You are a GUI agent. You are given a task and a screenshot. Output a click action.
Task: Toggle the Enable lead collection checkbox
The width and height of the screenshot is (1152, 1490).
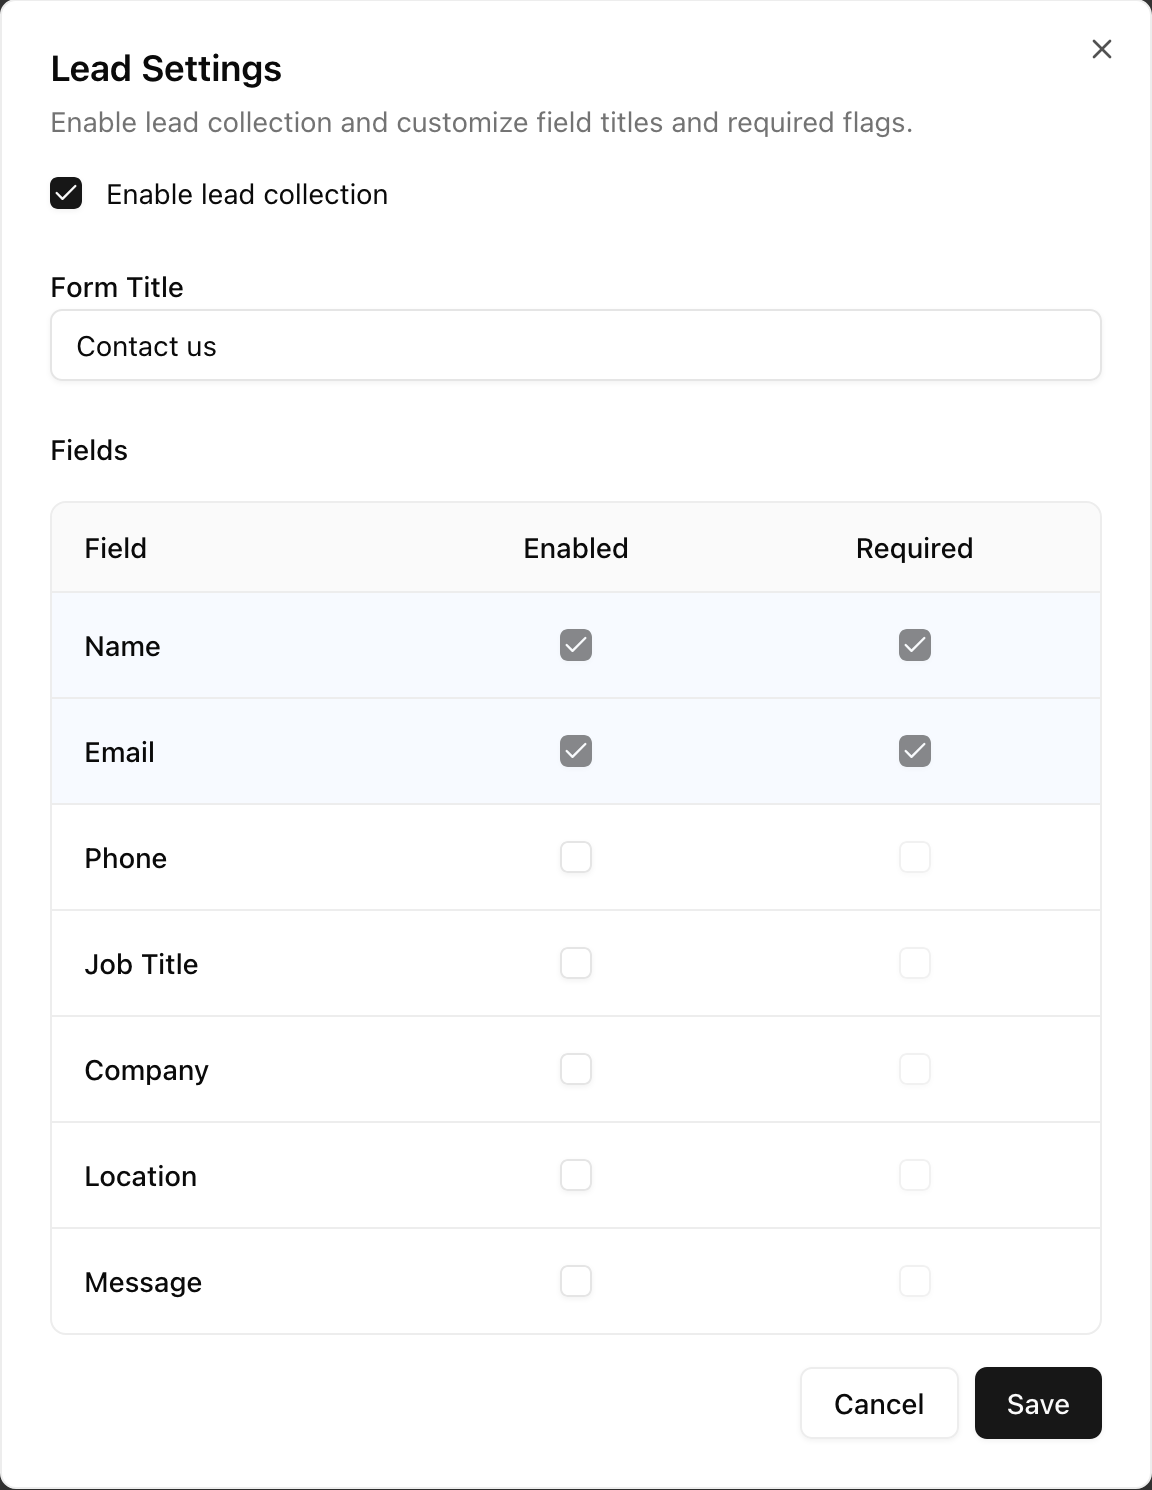click(66, 193)
